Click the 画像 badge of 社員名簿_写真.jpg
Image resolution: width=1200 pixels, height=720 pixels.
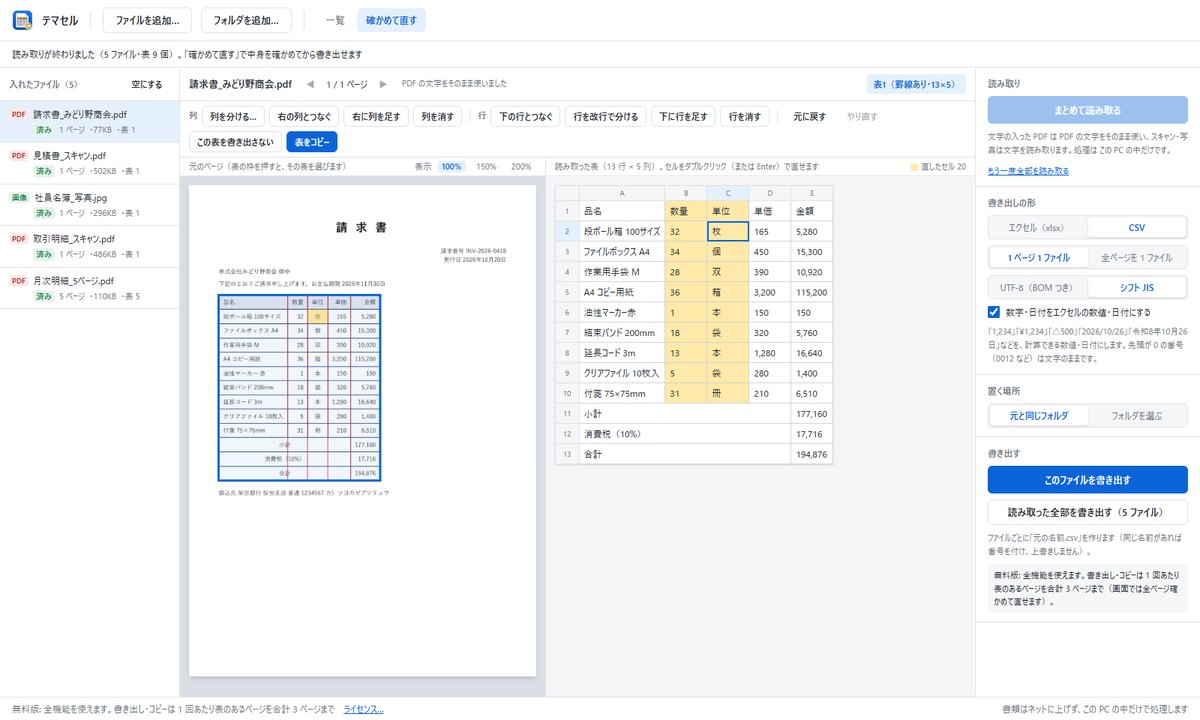coord(18,198)
